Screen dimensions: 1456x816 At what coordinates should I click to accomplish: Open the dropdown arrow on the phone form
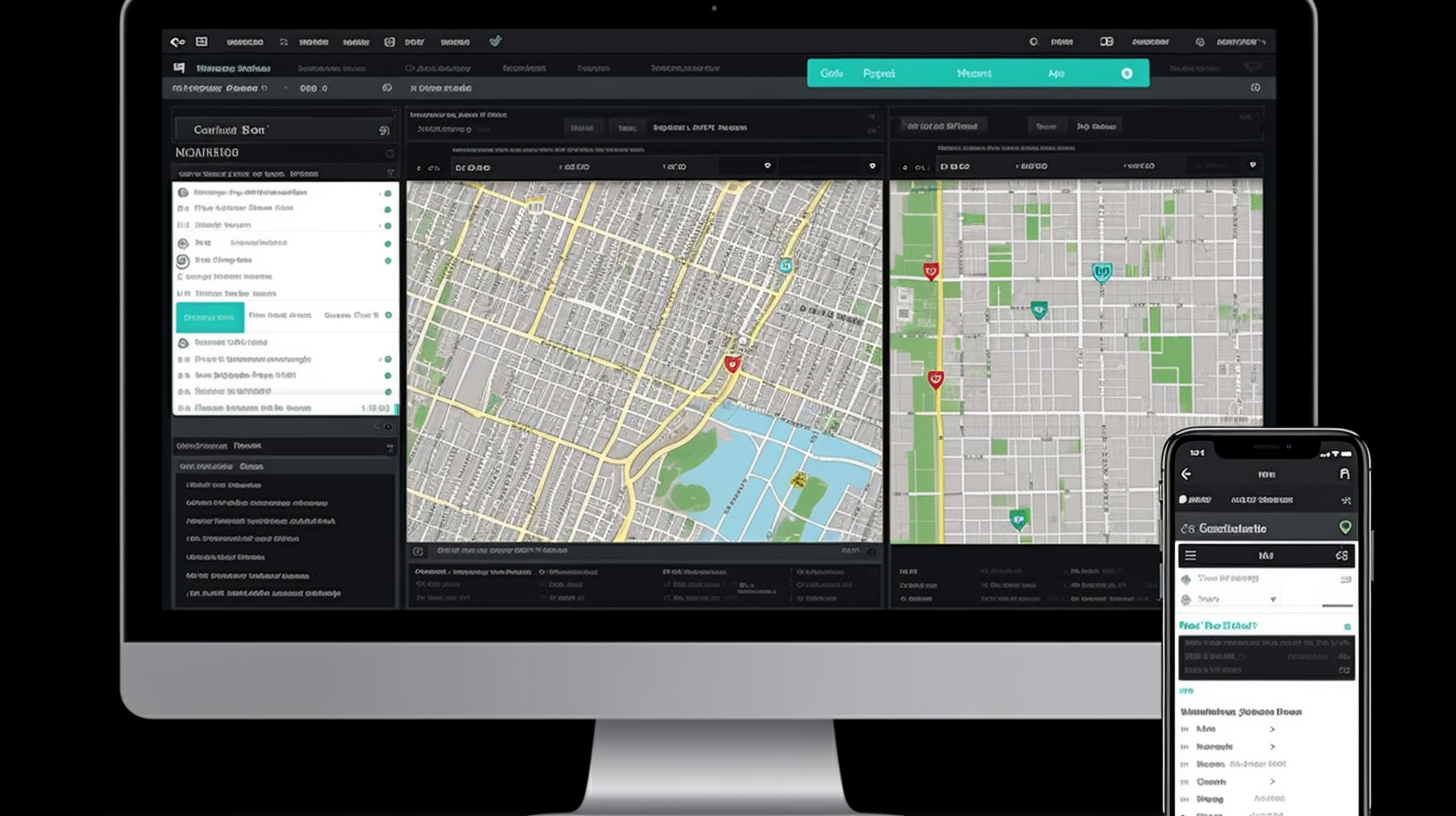[1273, 599]
